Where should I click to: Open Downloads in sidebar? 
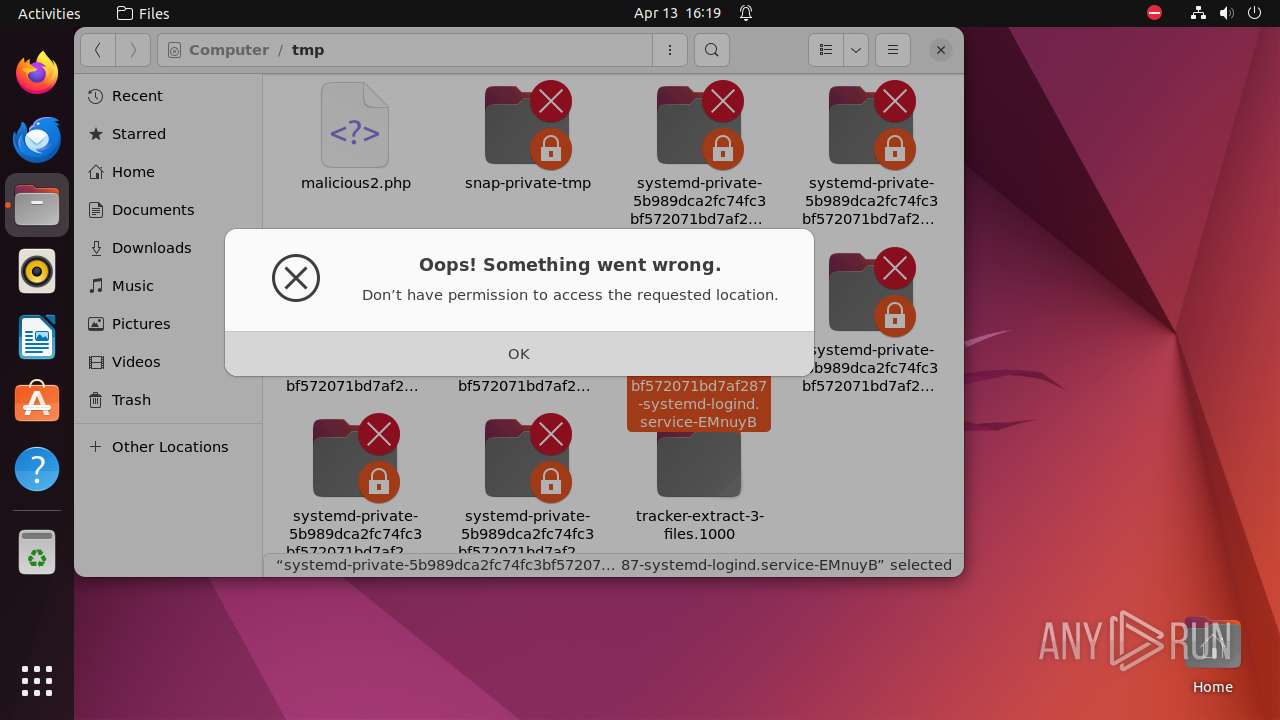[x=168, y=248]
